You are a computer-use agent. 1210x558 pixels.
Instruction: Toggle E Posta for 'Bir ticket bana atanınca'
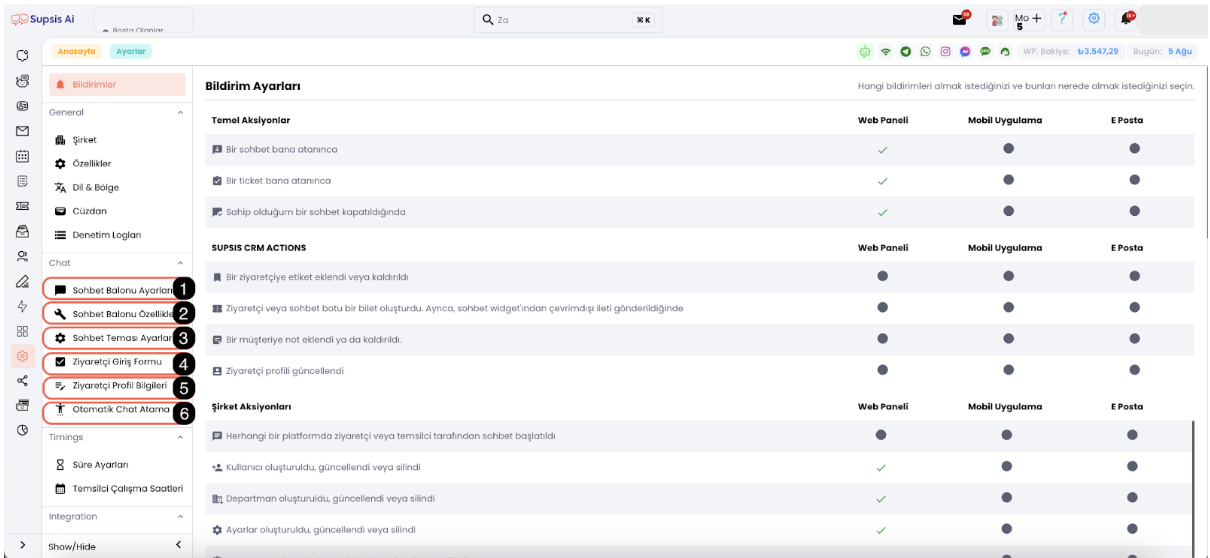click(x=1134, y=180)
